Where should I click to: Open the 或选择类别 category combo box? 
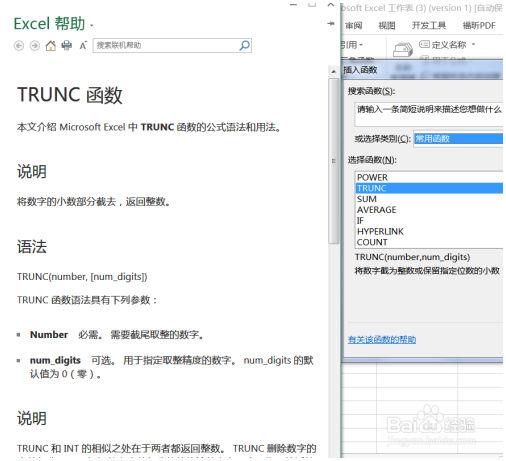click(458, 138)
